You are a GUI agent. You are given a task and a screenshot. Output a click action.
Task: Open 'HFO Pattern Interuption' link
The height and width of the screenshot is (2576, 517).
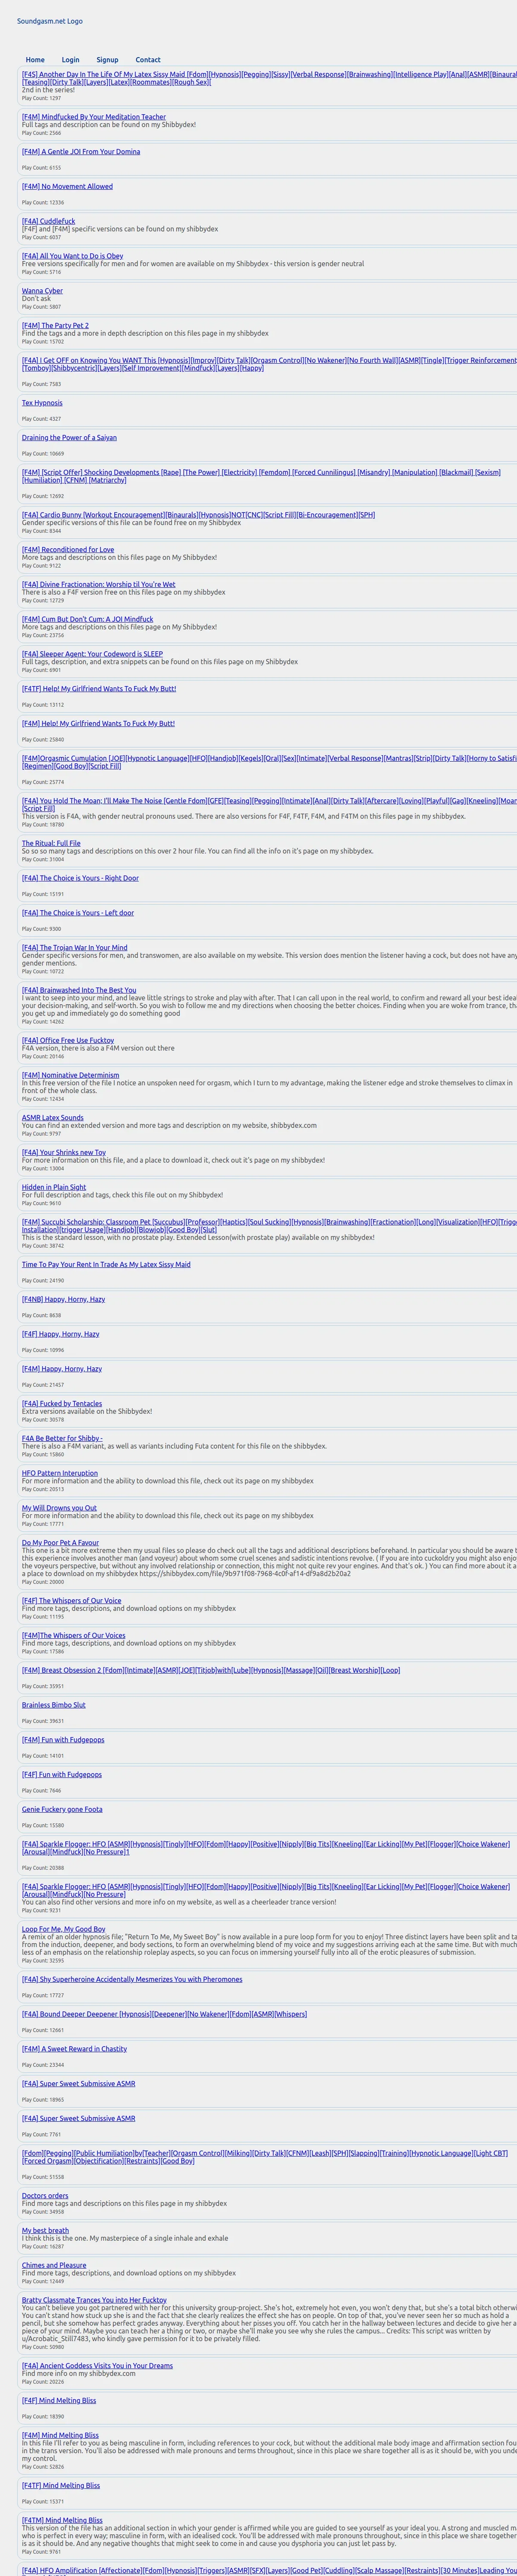pyautogui.click(x=60, y=1473)
